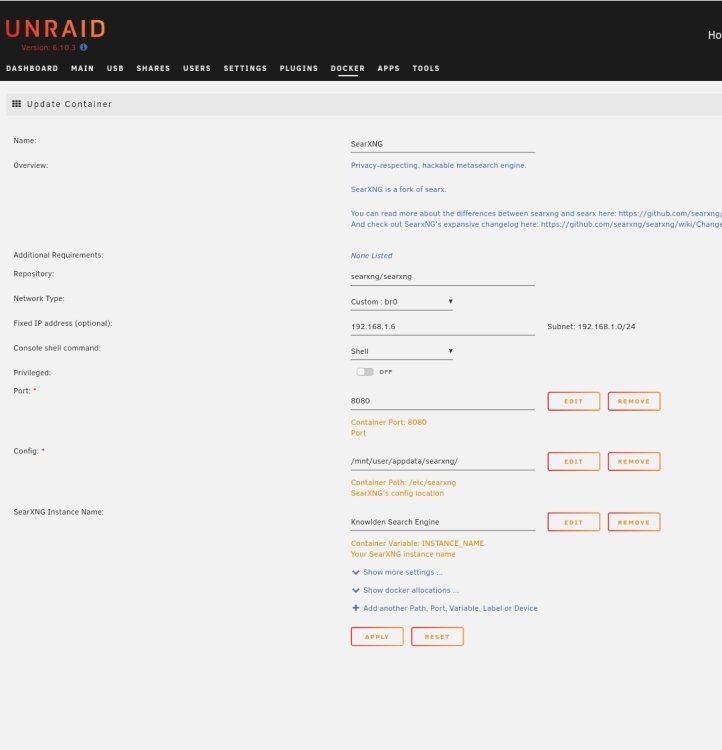Viewport: 722px width, 750px height.
Task: Click the version info icon
Action: coord(84,47)
